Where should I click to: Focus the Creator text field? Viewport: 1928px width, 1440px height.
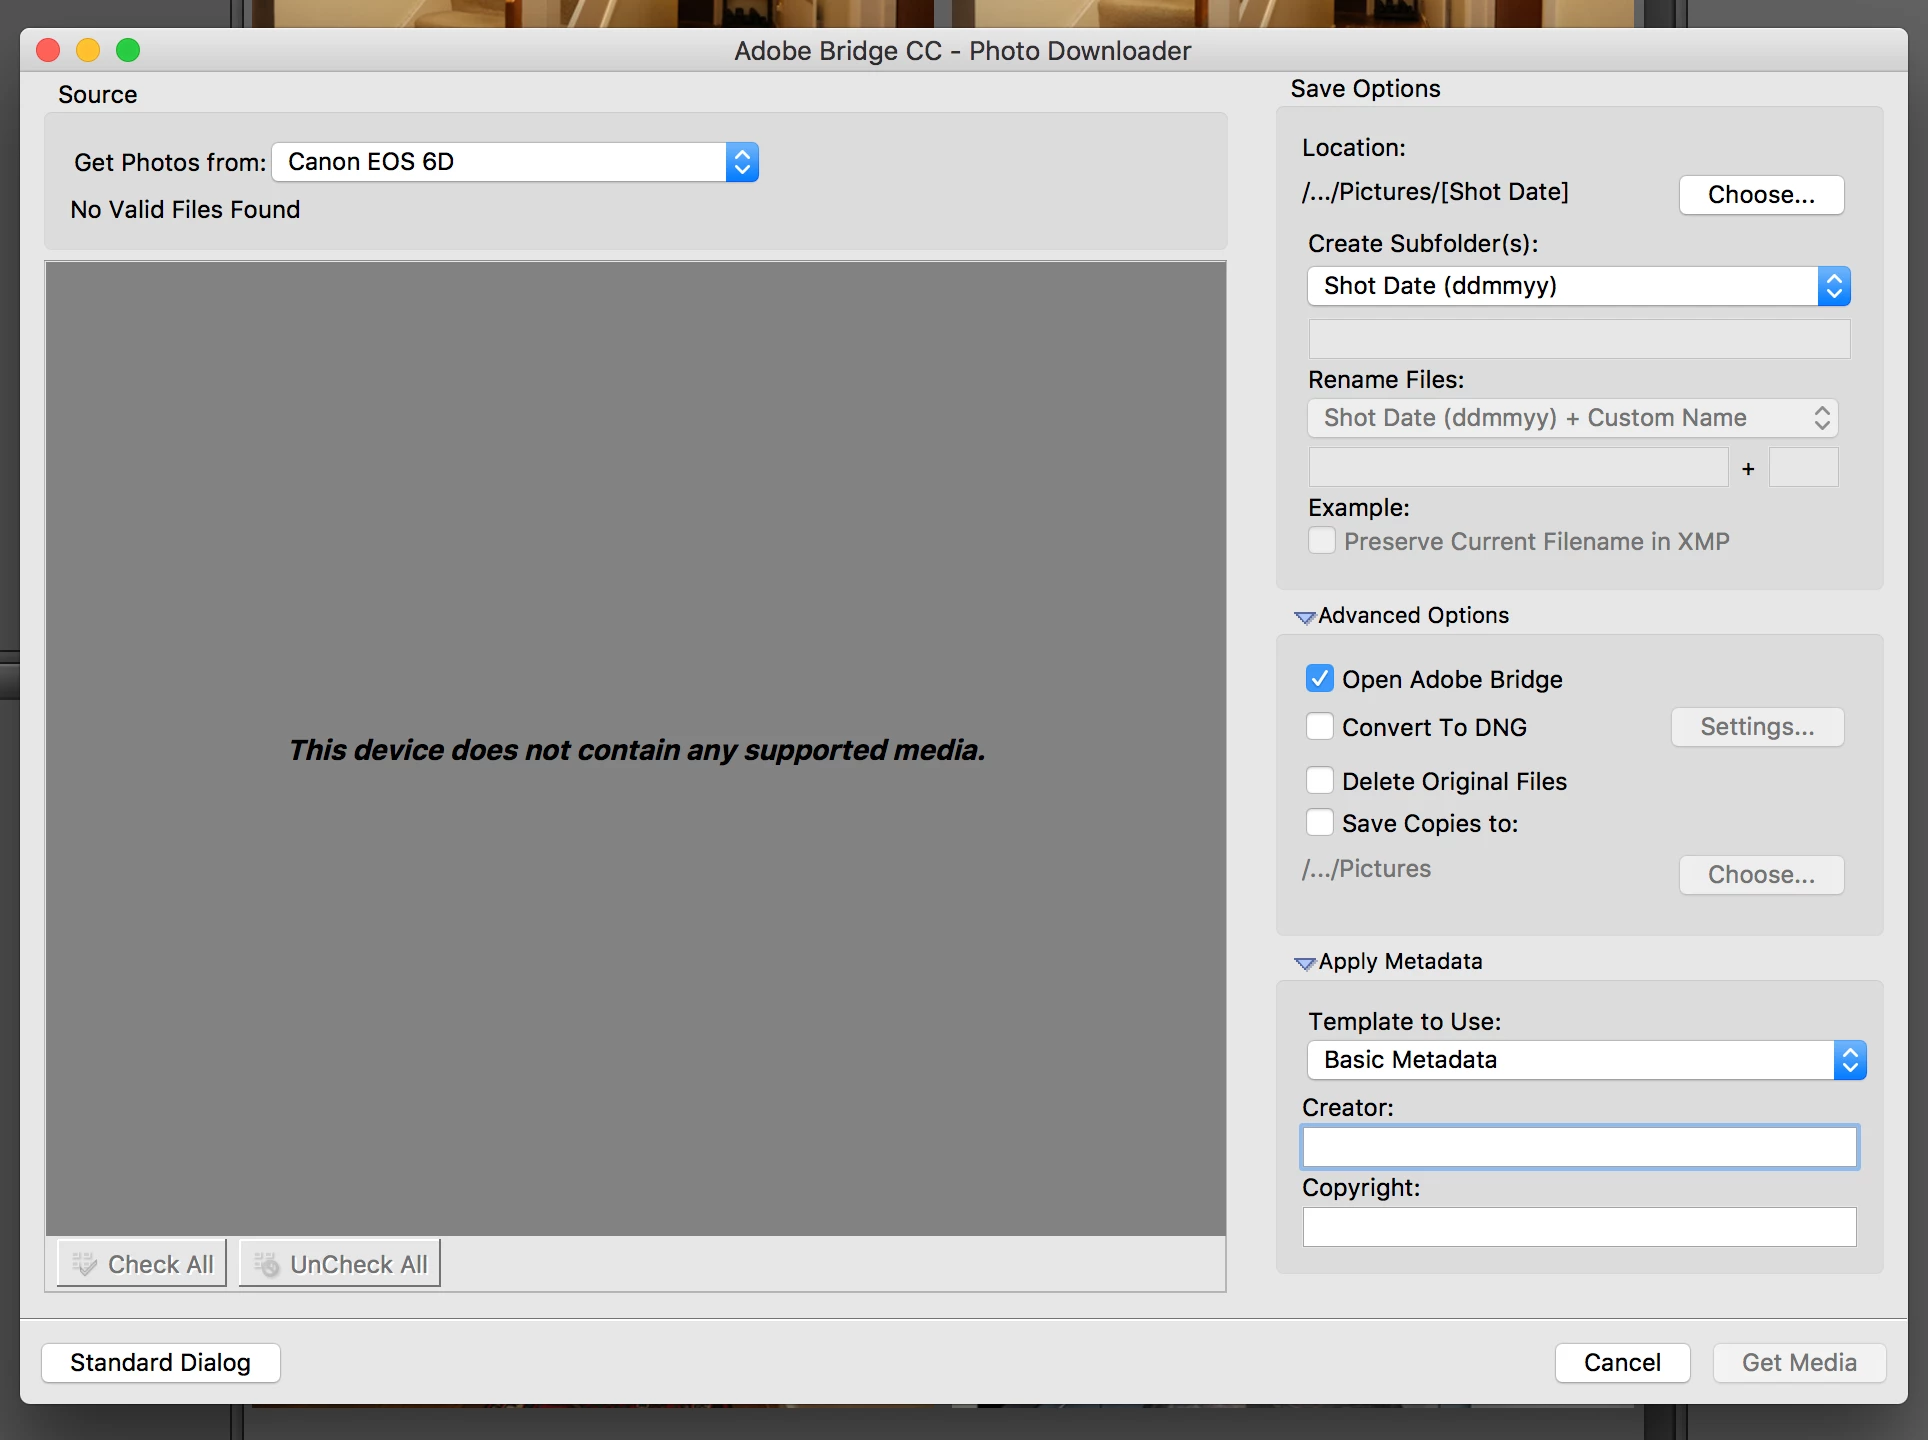pos(1579,1147)
